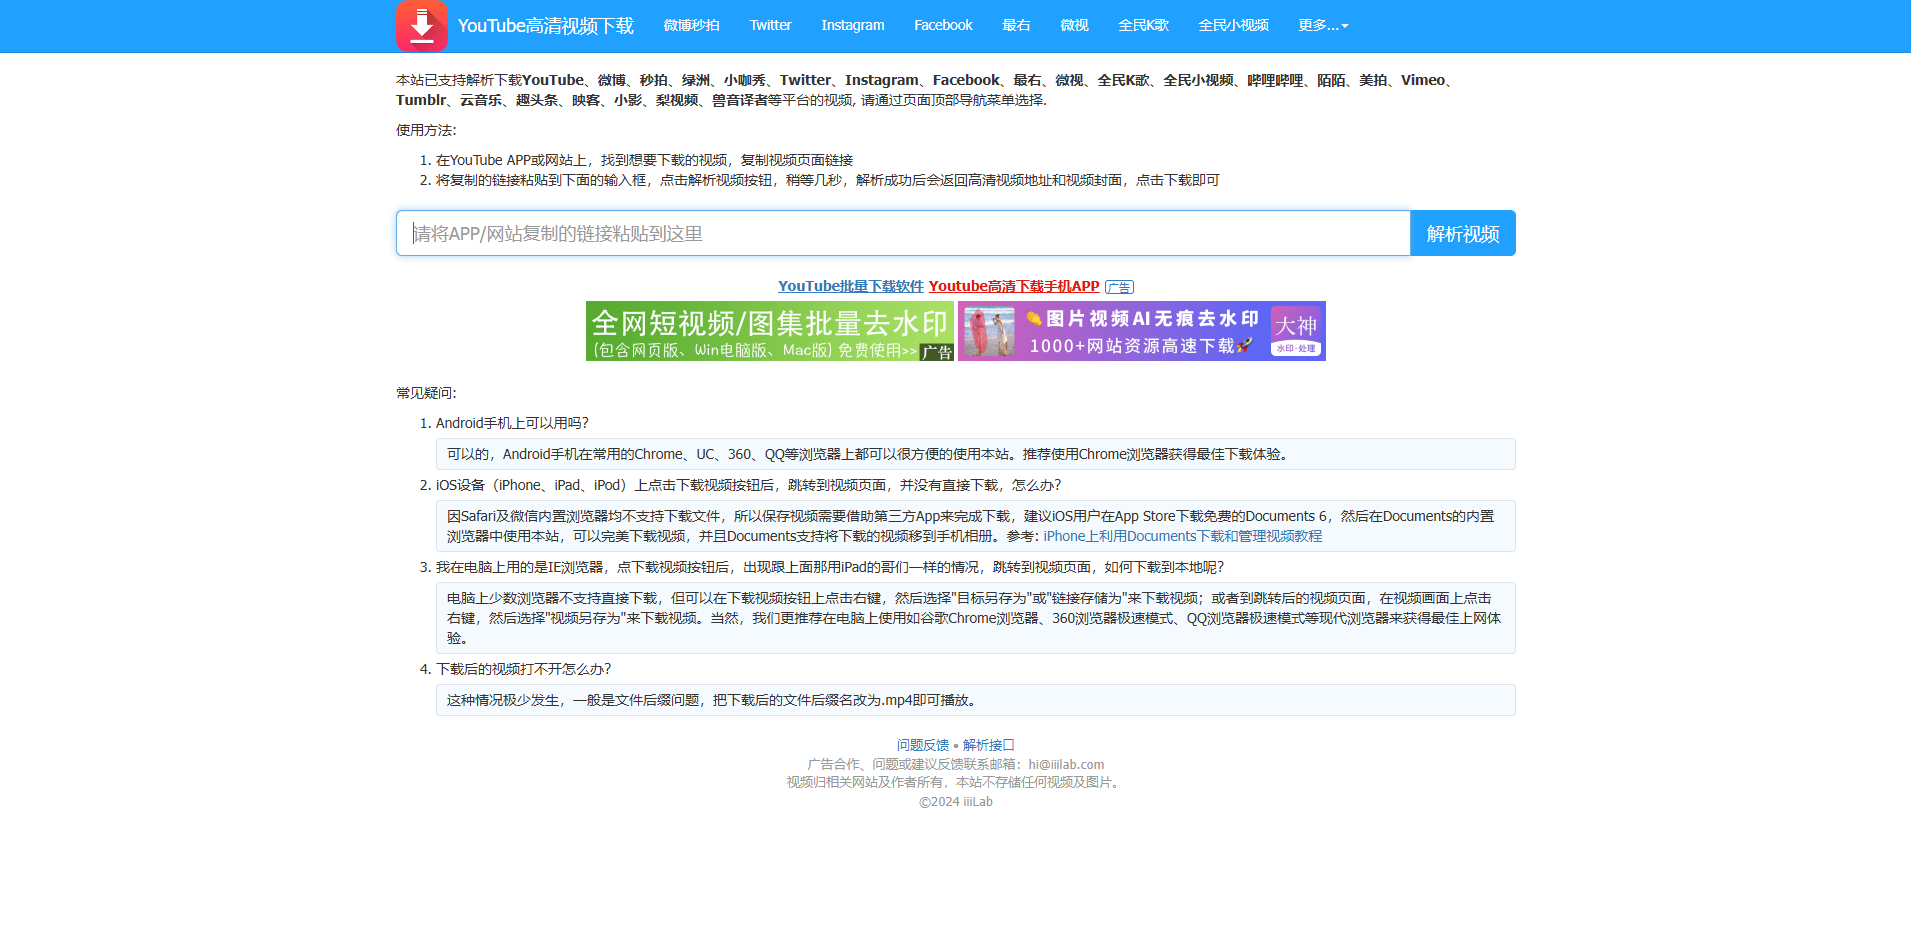Open the 解析接口 footer link
Viewport: 1911px width, 929px height.
(x=988, y=745)
